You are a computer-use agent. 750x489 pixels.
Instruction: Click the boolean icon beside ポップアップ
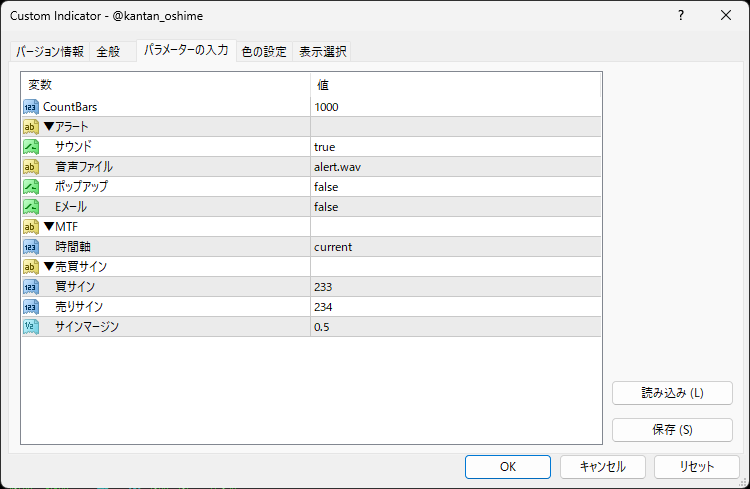(x=31, y=187)
